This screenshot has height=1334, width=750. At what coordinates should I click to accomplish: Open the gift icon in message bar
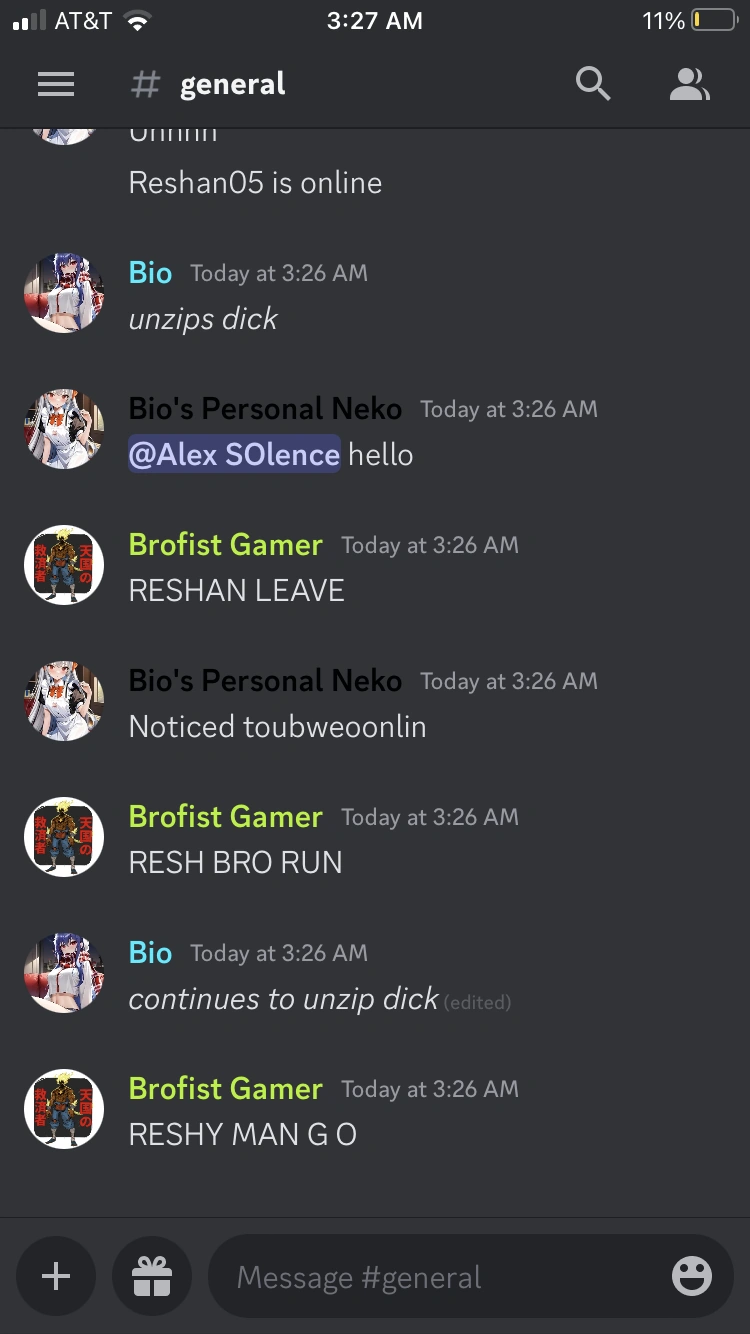pyautogui.click(x=152, y=1276)
